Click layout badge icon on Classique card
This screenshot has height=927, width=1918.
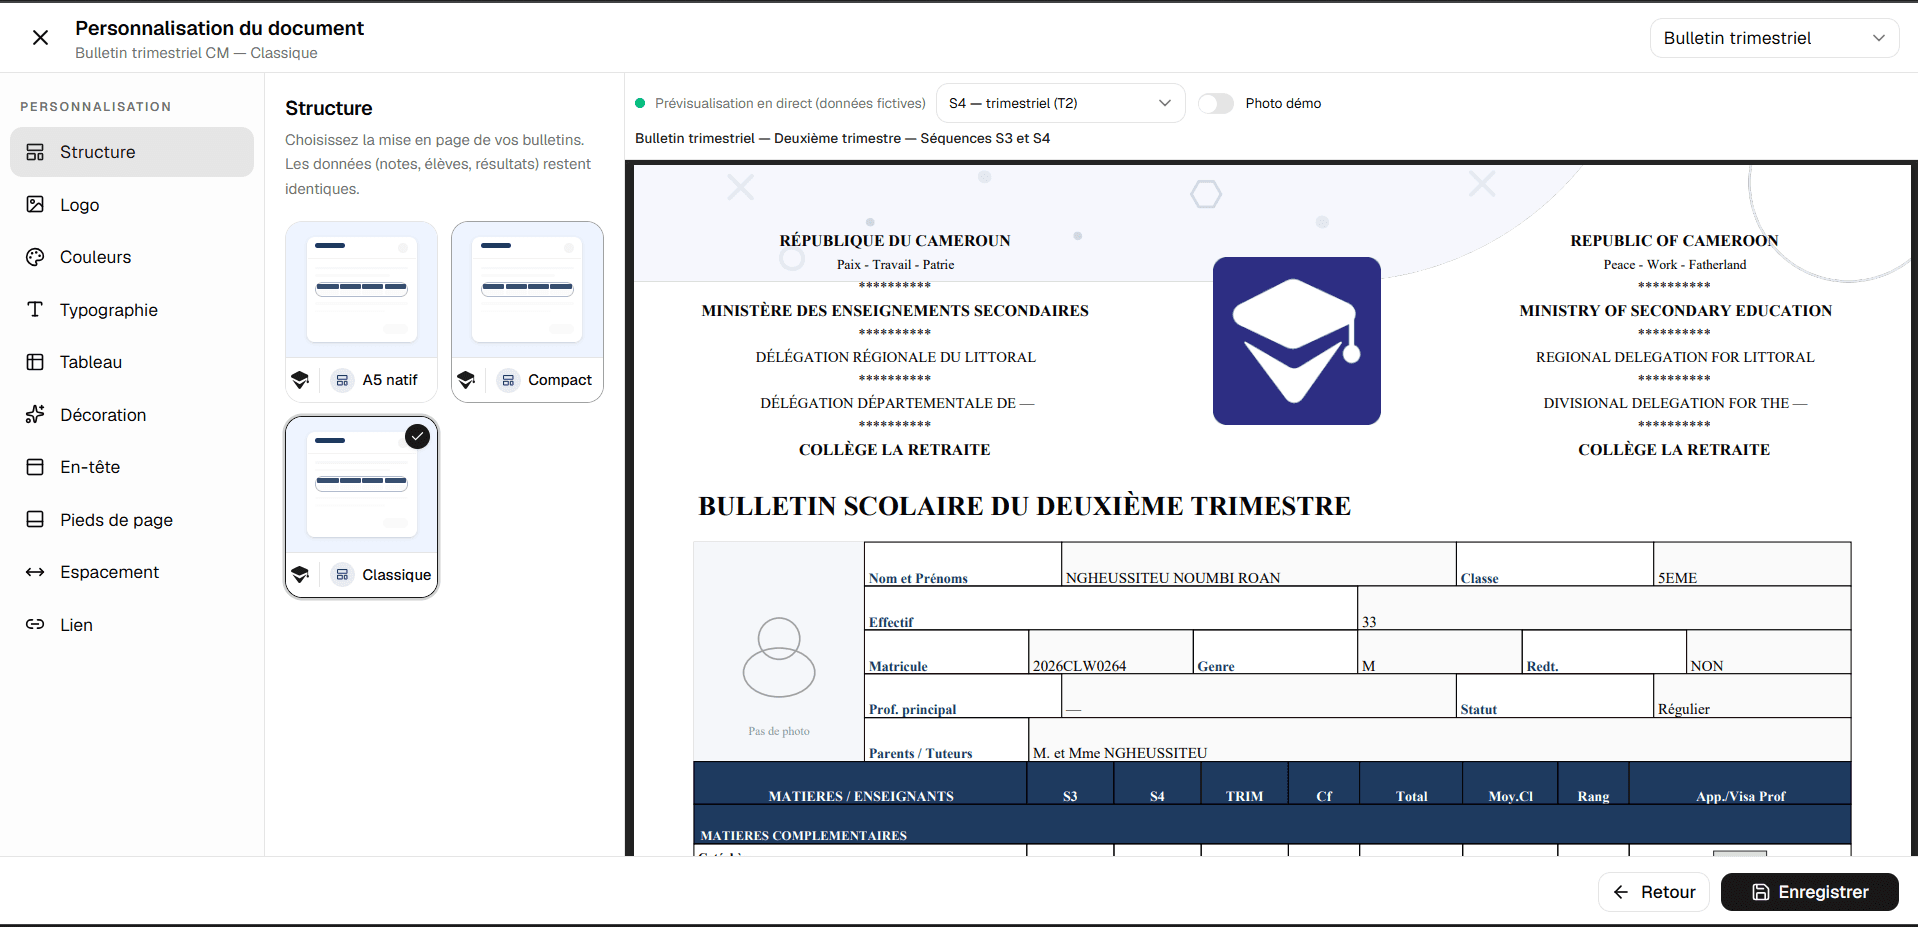click(342, 575)
